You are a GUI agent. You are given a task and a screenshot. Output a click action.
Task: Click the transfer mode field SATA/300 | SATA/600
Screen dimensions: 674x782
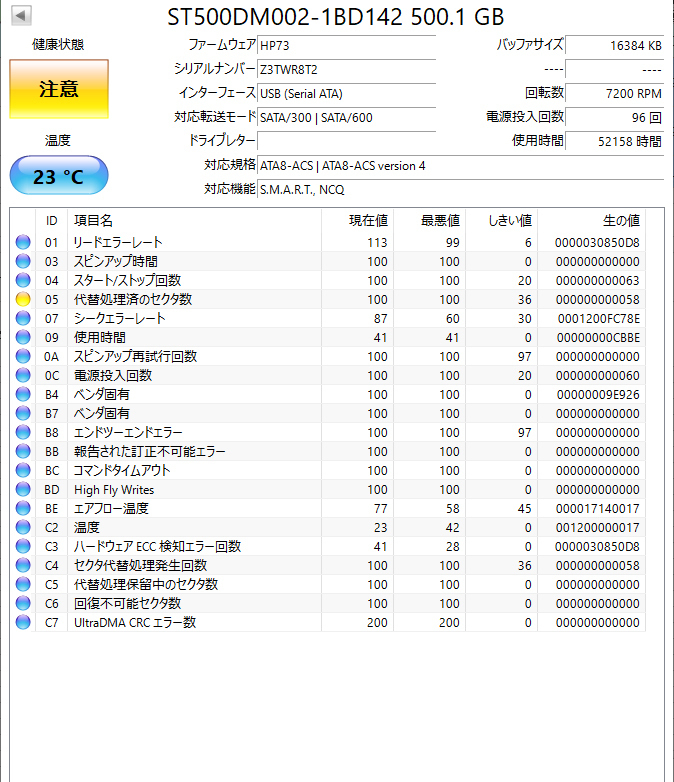pyautogui.click(x=347, y=117)
